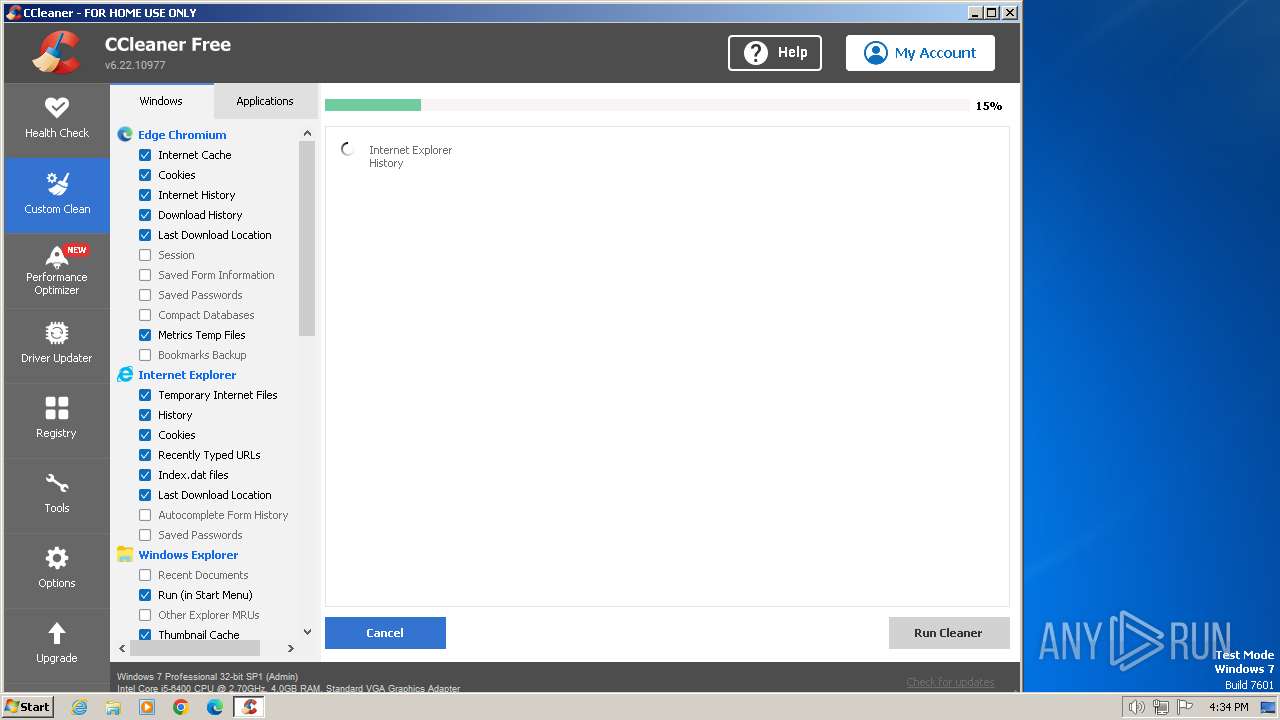The height and width of the screenshot is (720, 1280).
Task: Open Microsoft Edge from taskbar
Action: tap(214, 707)
